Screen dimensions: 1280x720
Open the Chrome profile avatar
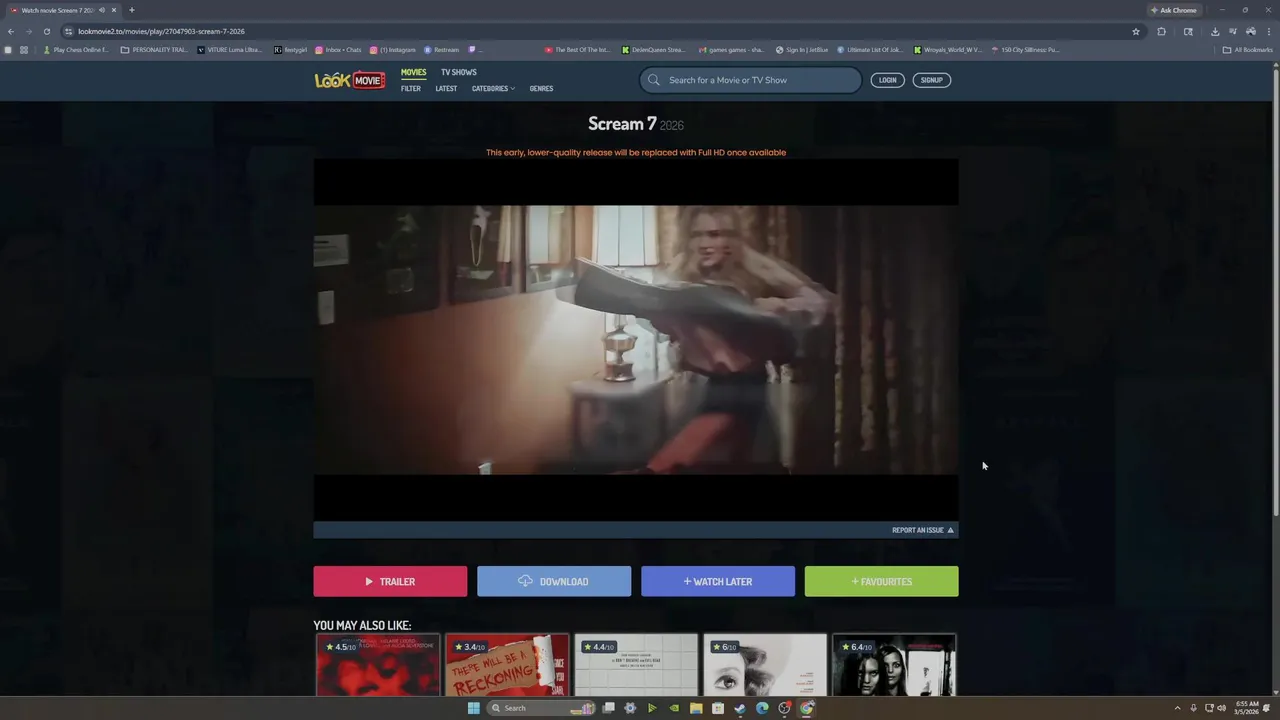pos(1250,31)
